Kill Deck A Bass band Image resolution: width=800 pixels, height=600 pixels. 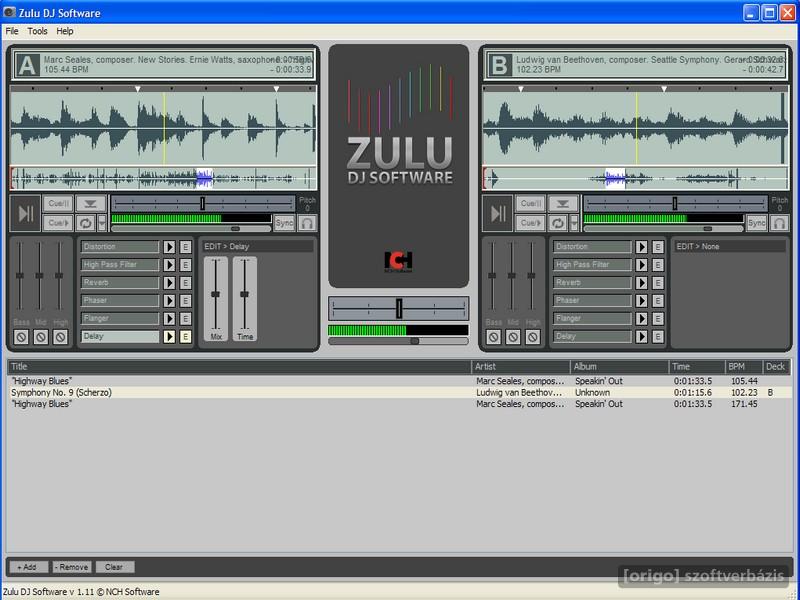(x=21, y=337)
